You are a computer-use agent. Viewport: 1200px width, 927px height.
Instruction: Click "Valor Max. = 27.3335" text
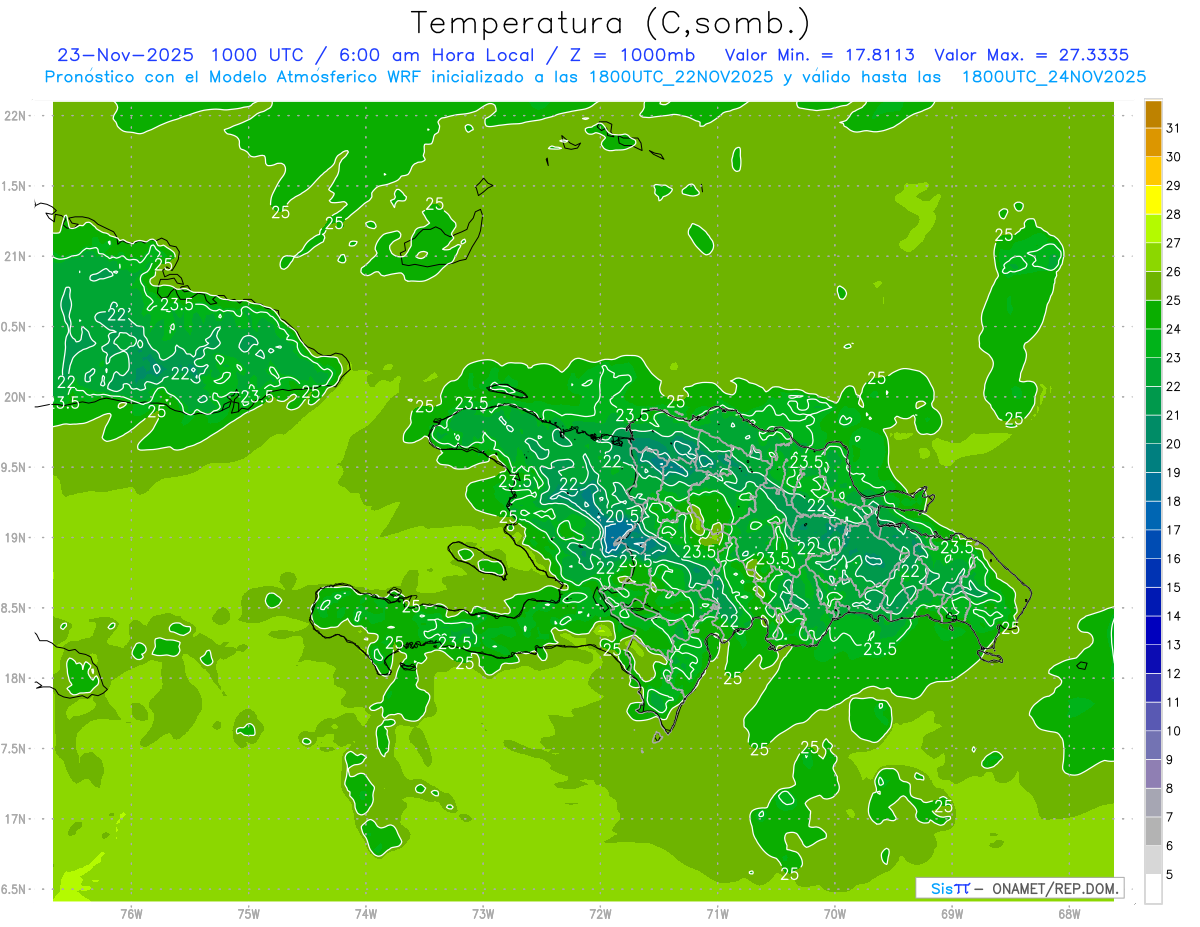click(x=1032, y=55)
